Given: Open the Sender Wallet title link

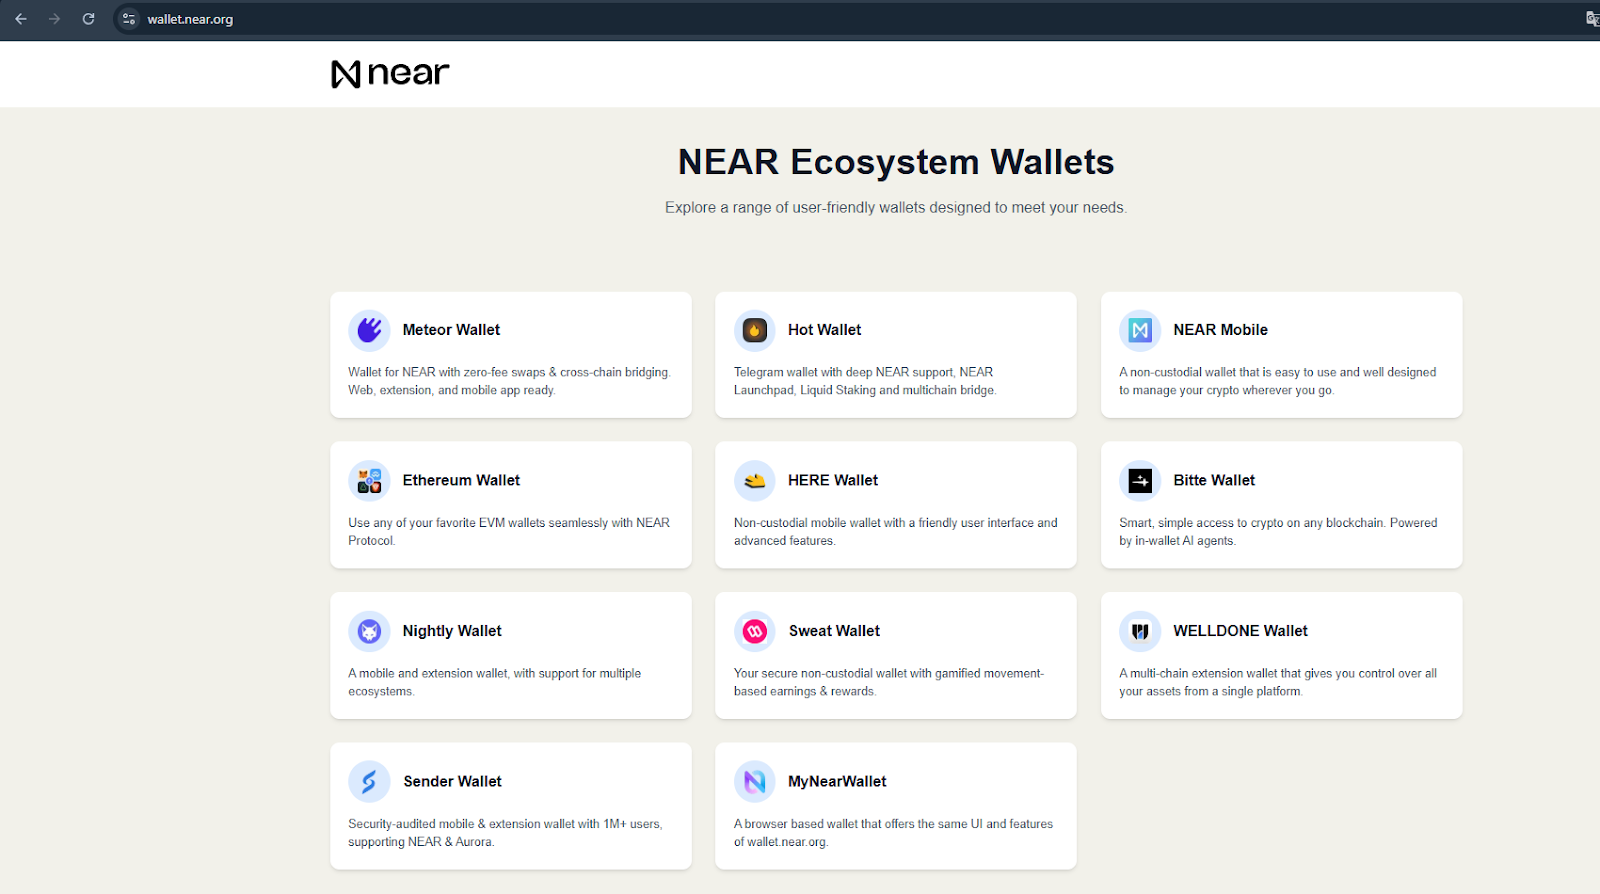Looking at the screenshot, I should [x=452, y=782].
